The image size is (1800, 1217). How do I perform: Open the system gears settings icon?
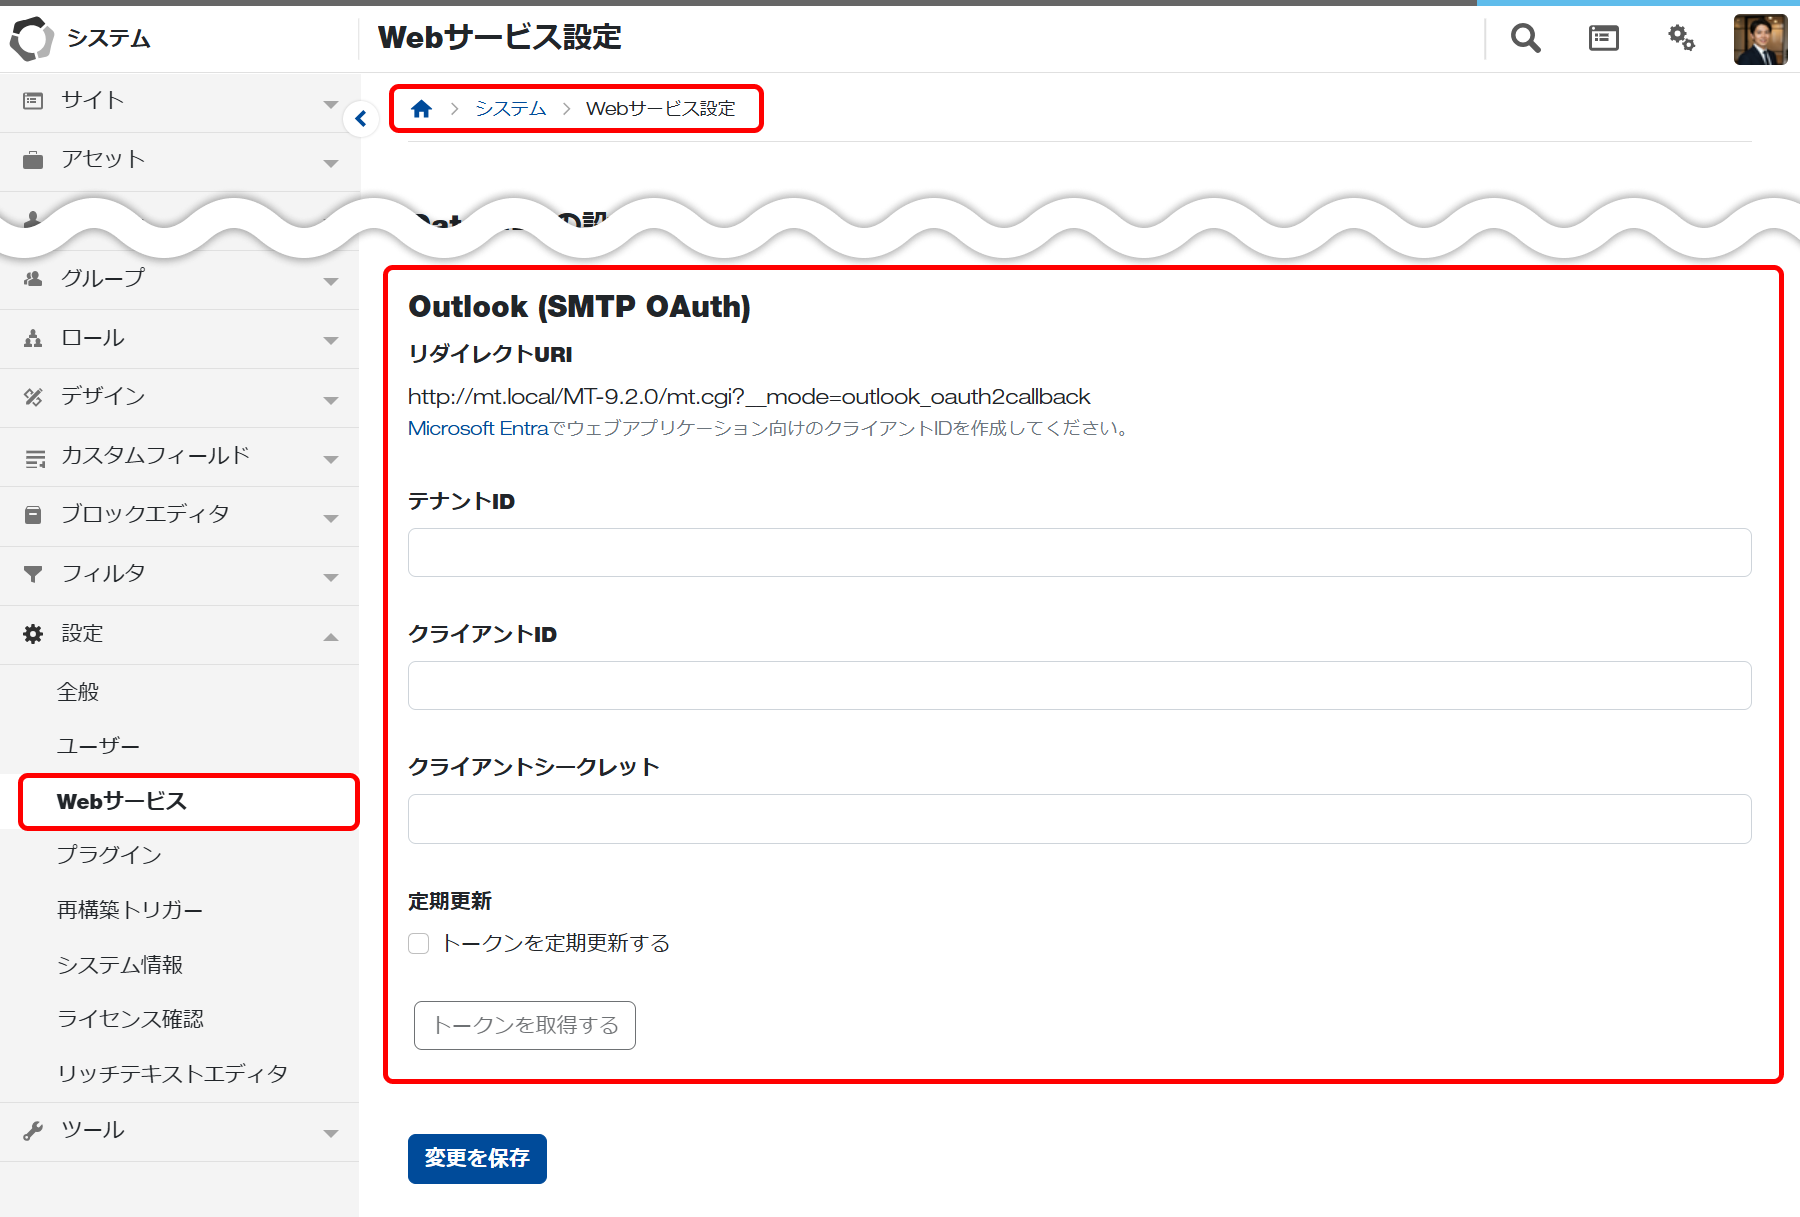point(1681,38)
